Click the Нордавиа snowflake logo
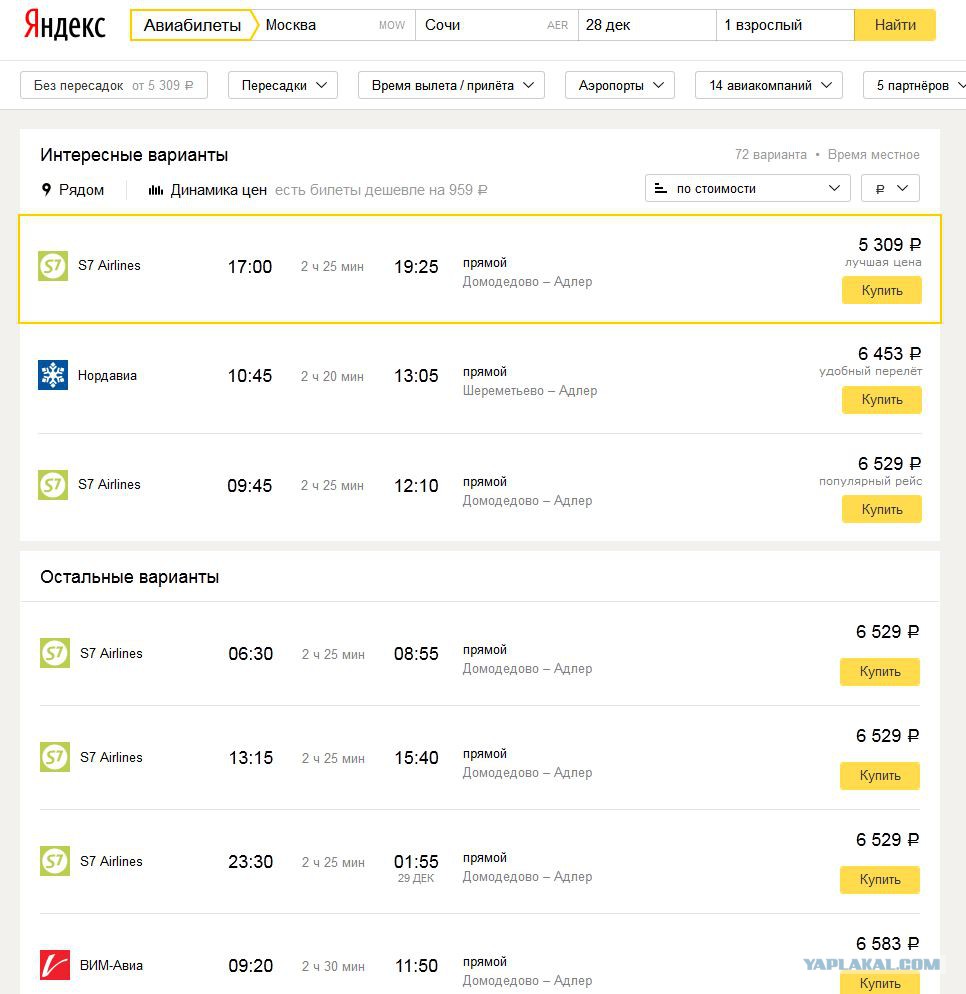Screen dimensions: 966x994 pos(53,375)
